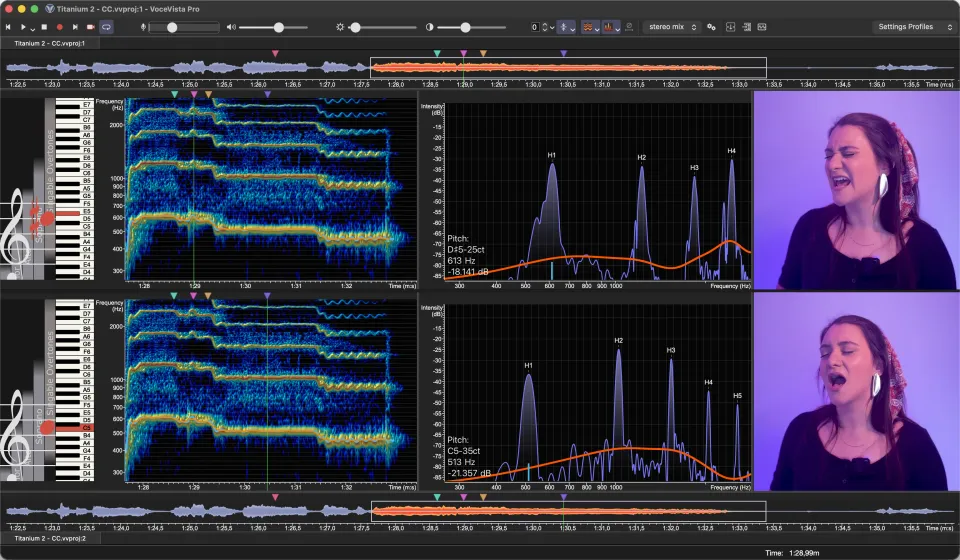
Task: Click the H4 peak label in the upper spectrum
Action: tap(732, 151)
